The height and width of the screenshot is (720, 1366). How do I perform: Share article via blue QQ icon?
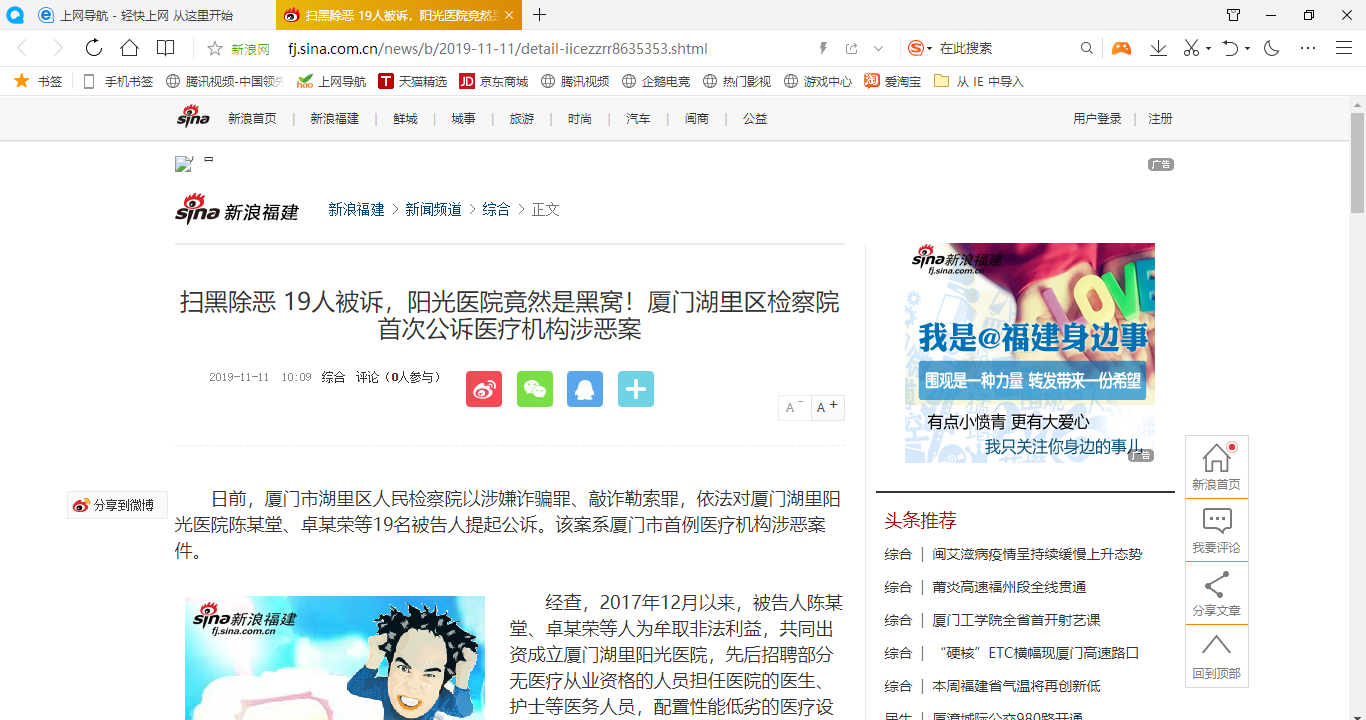point(585,389)
